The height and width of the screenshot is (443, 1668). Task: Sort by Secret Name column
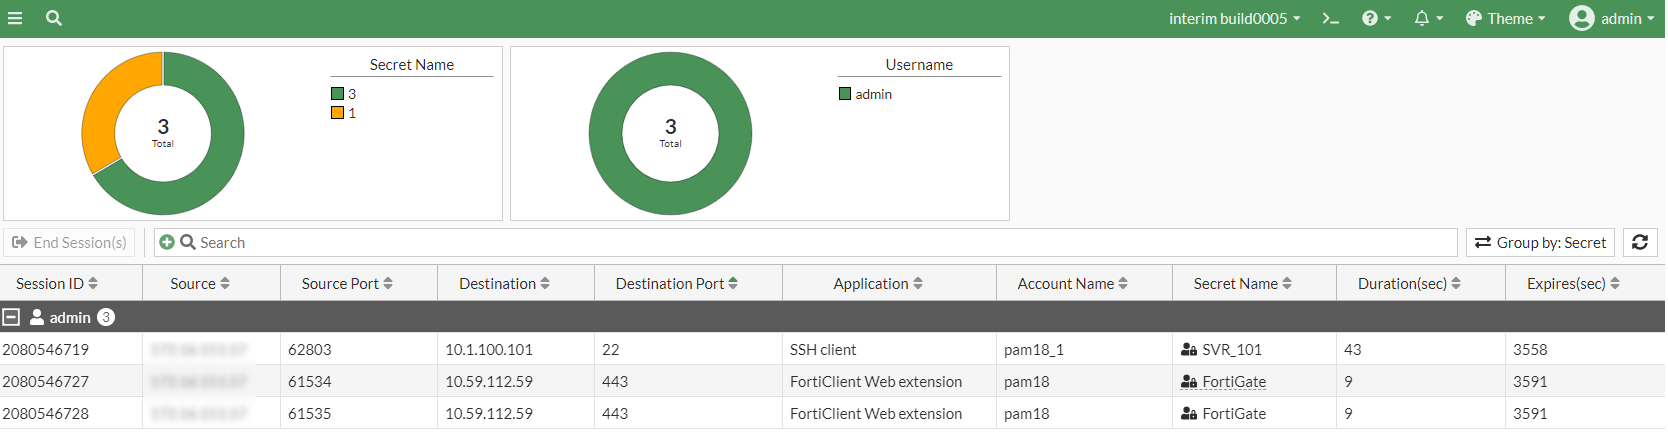pyautogui.click(x=1243, y=283)
